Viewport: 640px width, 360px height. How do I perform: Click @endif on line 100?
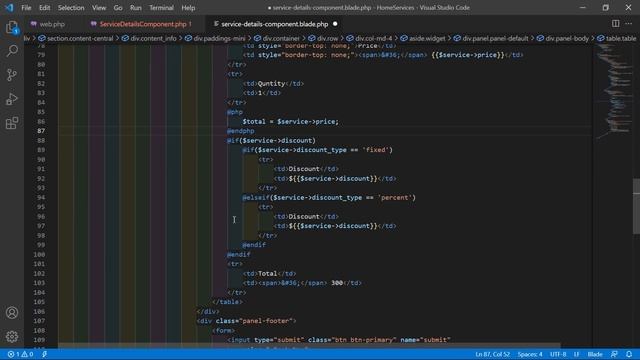pyautogui.click(x=238, y=254)
